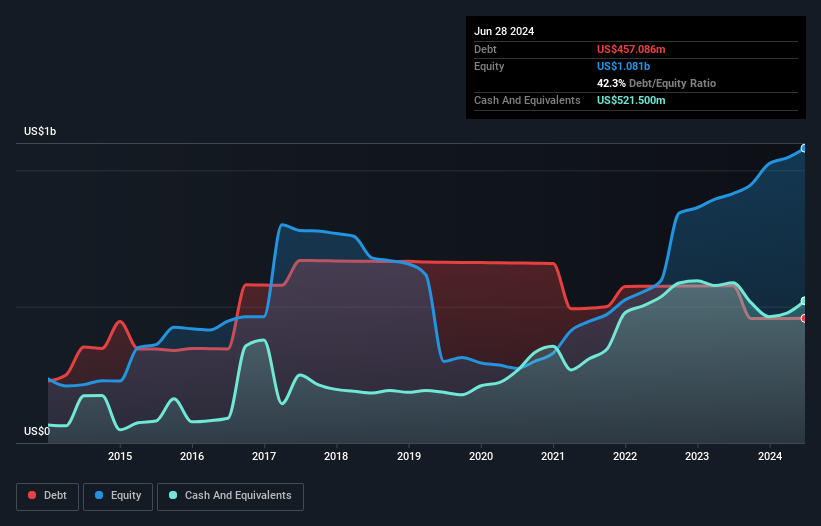Click the 2015 x-axis label
Image resolution: width=821 pixels, height=526 pixels.
point(120,456)
